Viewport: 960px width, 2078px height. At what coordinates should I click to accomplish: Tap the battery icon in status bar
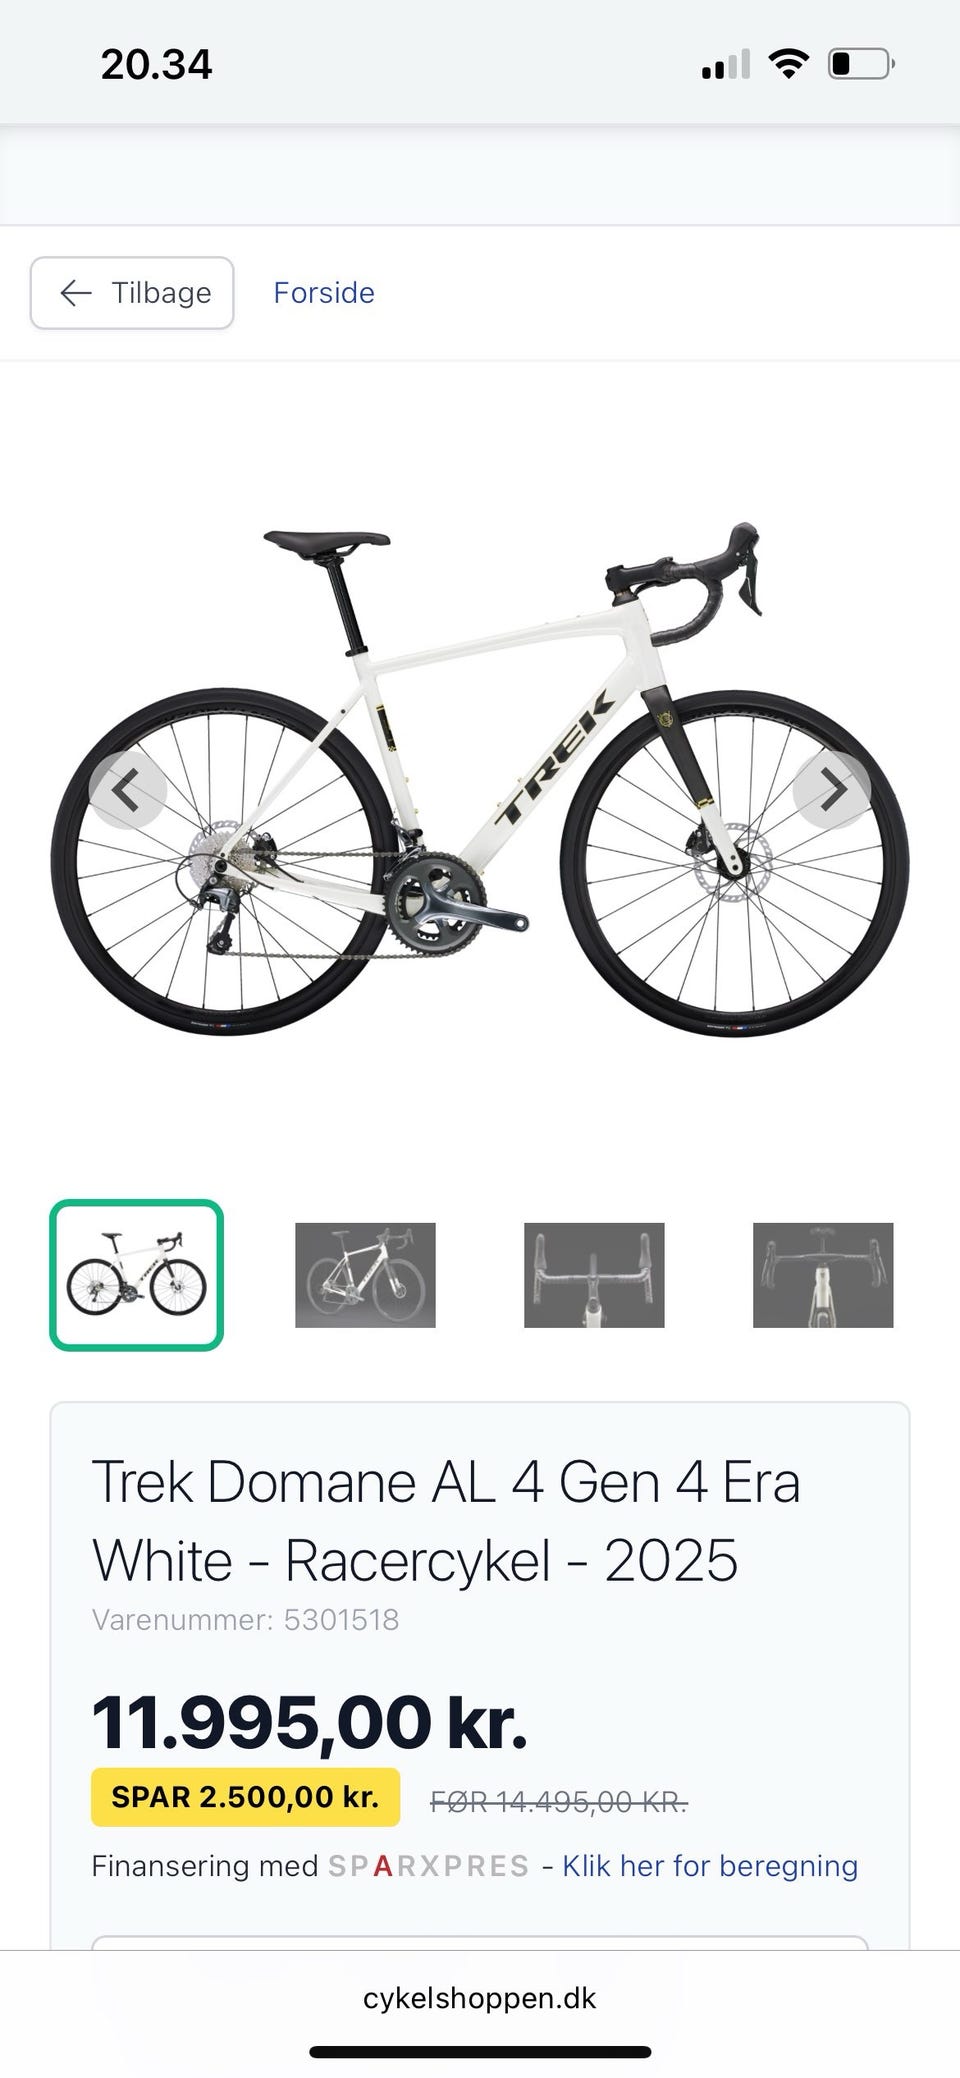(861, 65)
